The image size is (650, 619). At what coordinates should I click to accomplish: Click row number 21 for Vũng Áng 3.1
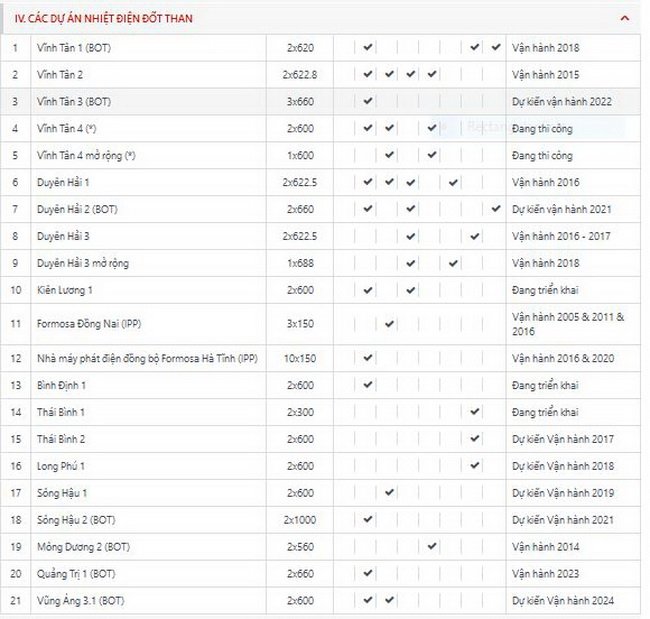tap(15, 601)
